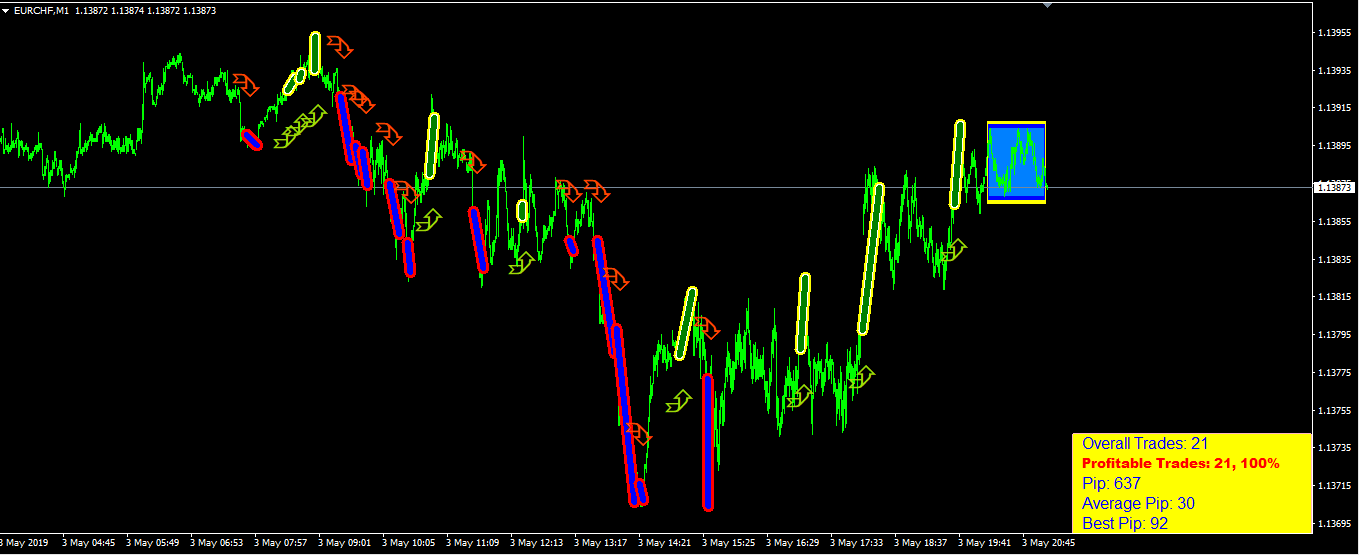Click the '3 May 16:29' time label

point(793,543)
